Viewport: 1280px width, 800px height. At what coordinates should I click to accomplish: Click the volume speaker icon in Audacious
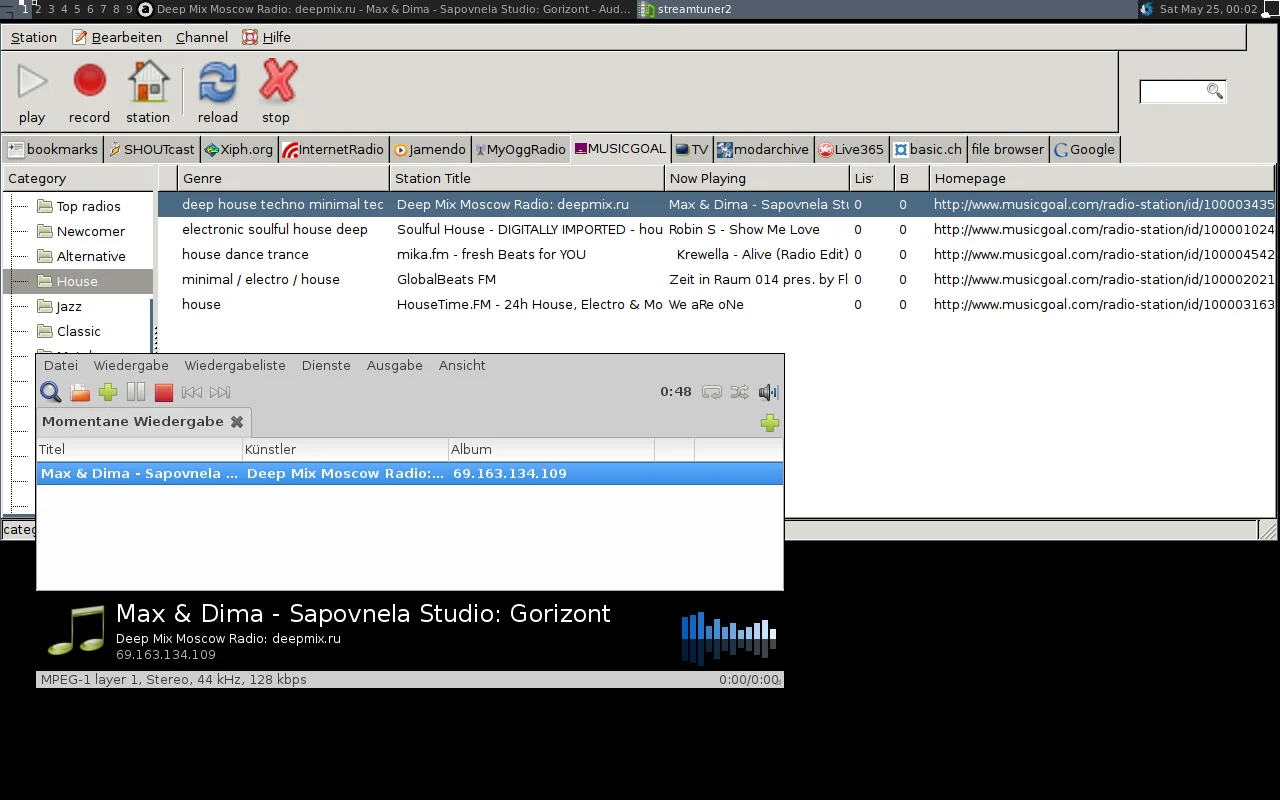[x=768, y=392]
